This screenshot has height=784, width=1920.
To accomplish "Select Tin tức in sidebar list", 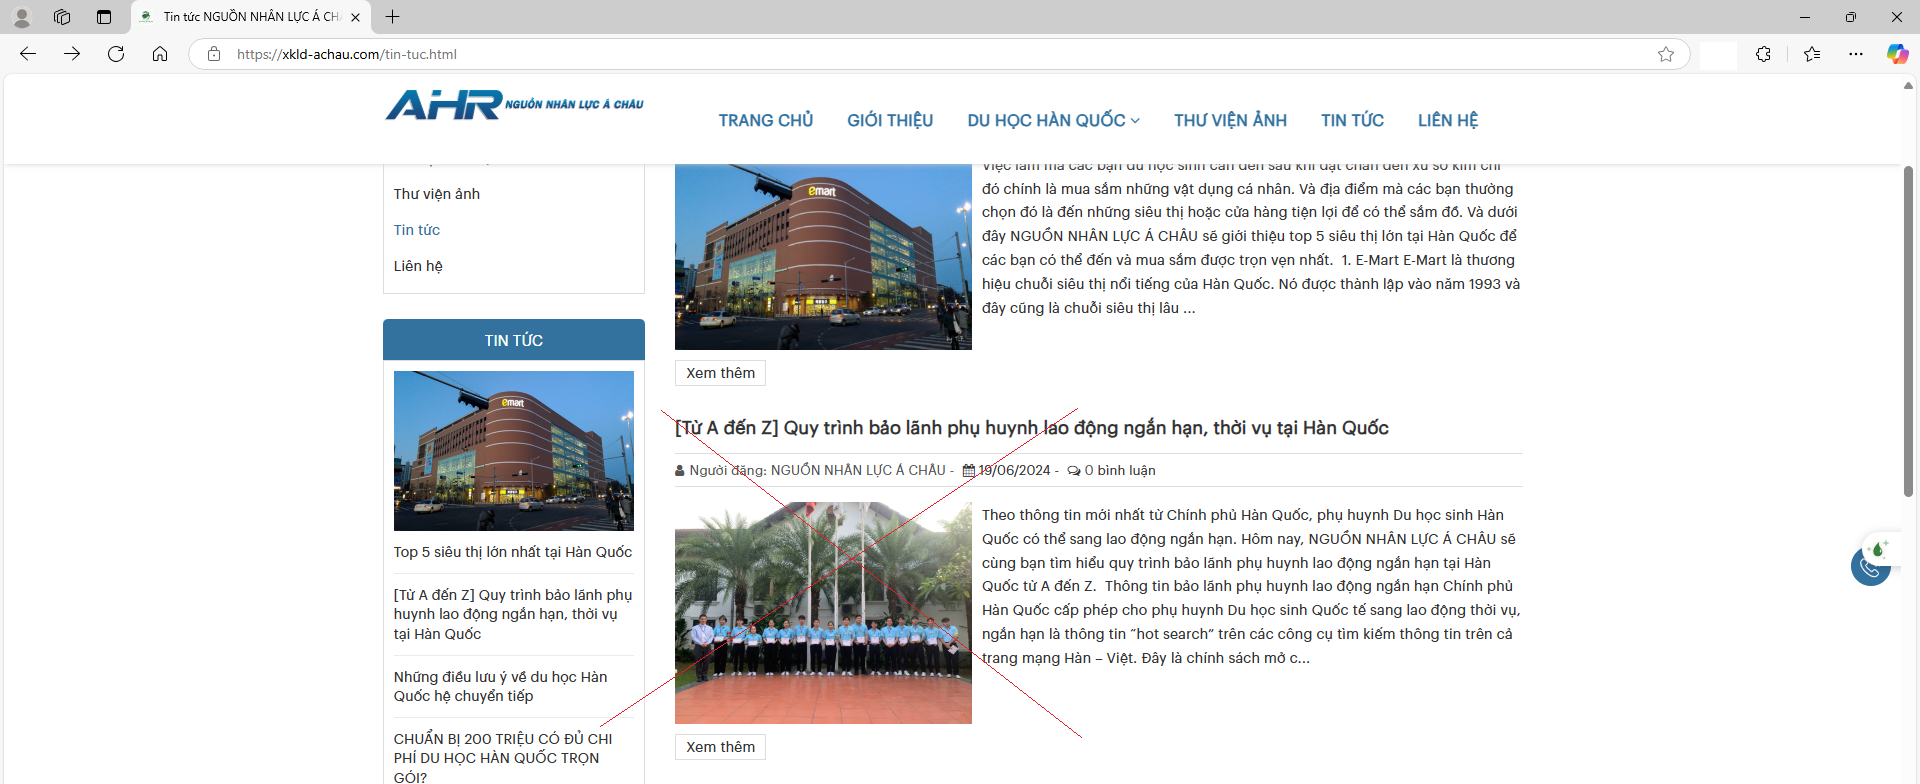I will (x=417, y=230).
